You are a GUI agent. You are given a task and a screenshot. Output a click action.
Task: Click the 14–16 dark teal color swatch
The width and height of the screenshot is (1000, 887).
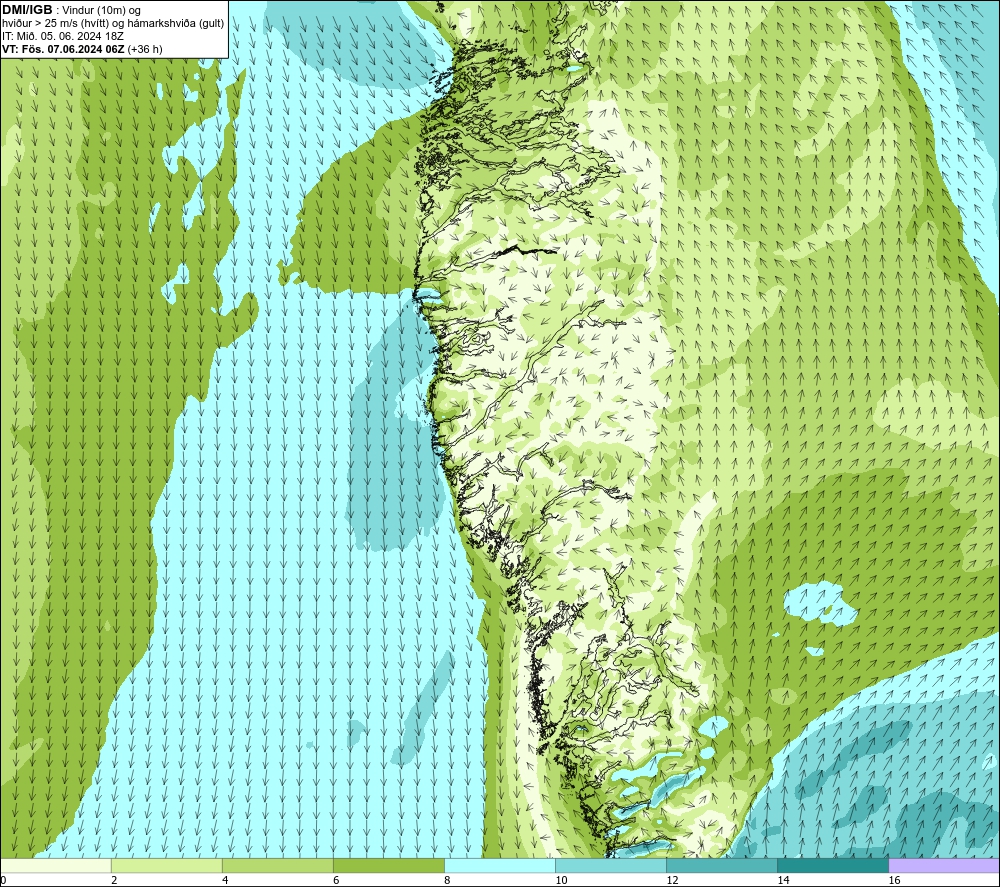[x=832, y=865]
